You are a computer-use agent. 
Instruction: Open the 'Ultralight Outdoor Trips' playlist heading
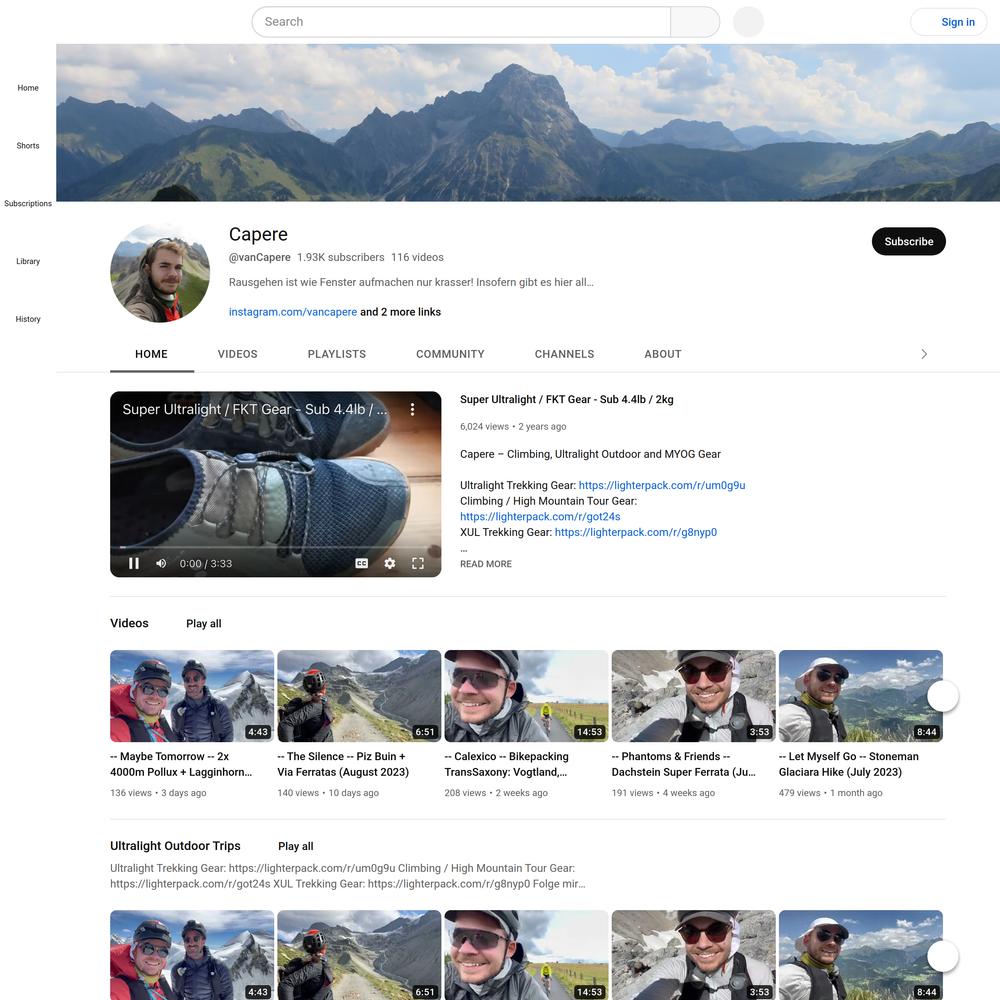pyautogui.click(x=175, y=846)
